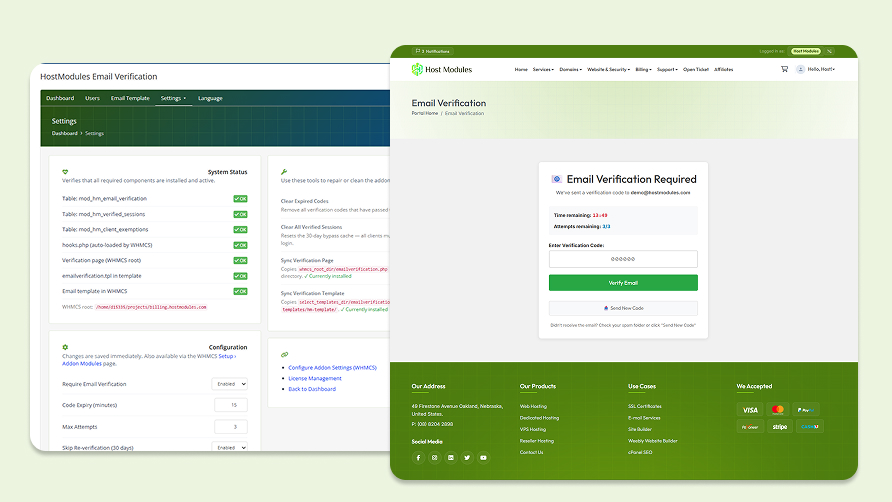
Task: Open the Skip Re-verification dropdown
Action: 230,447
